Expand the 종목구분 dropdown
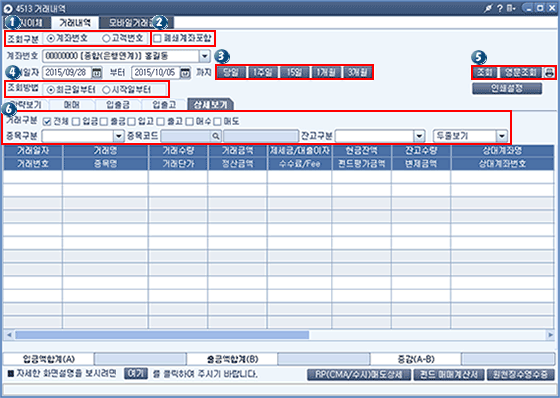The image size is (560, 398). coord(119,136)
